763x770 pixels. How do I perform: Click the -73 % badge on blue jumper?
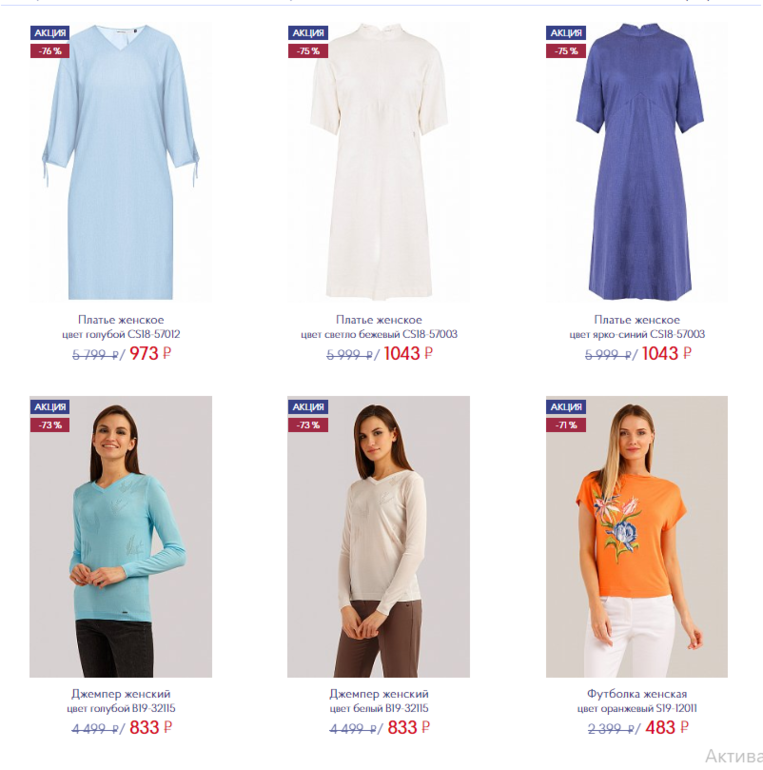pyautogui.click(x=50, y=425)
